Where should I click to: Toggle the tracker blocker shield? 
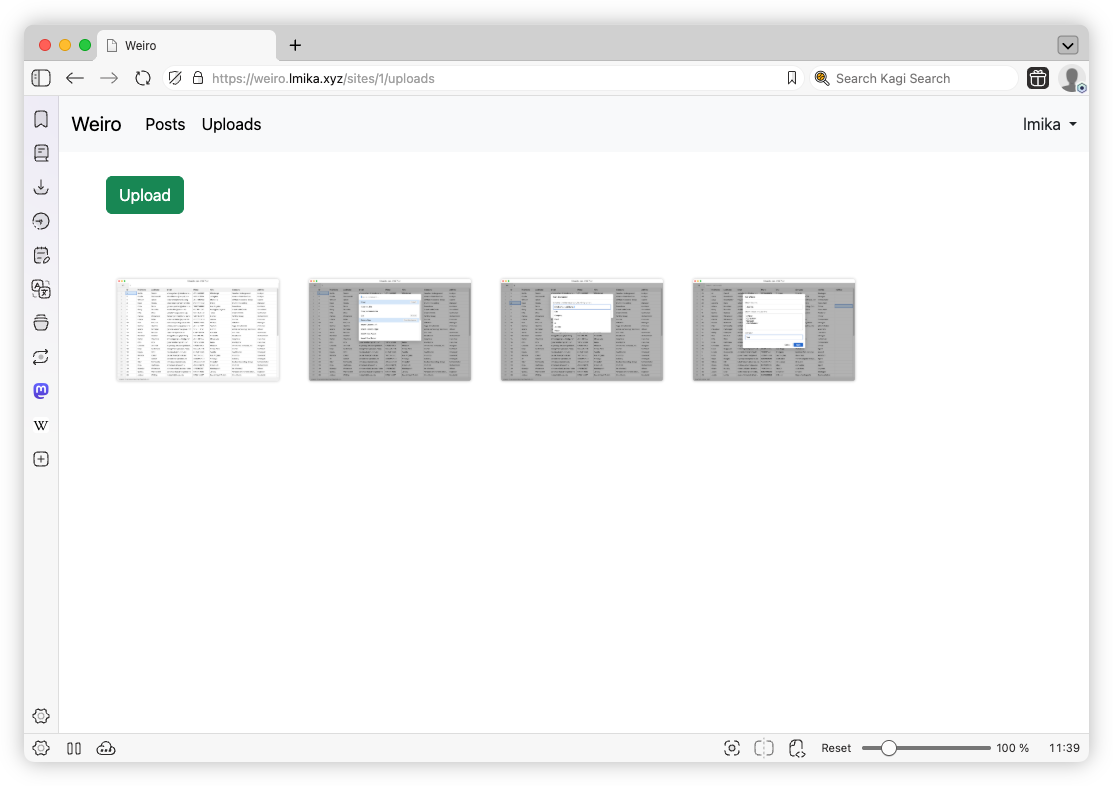[x=174, y=78]
